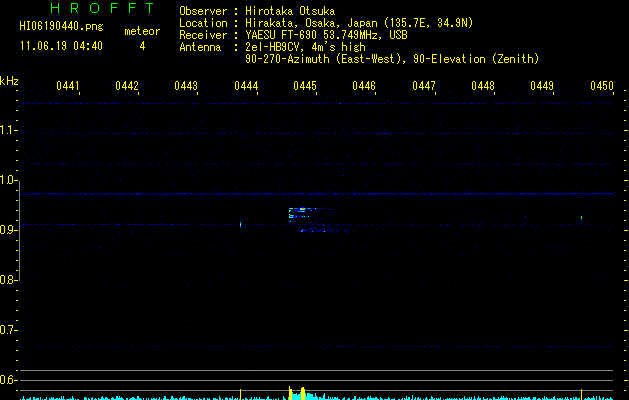Click time marker 0446
Viewport: 629px width, 400px height.
click(364, 86)
